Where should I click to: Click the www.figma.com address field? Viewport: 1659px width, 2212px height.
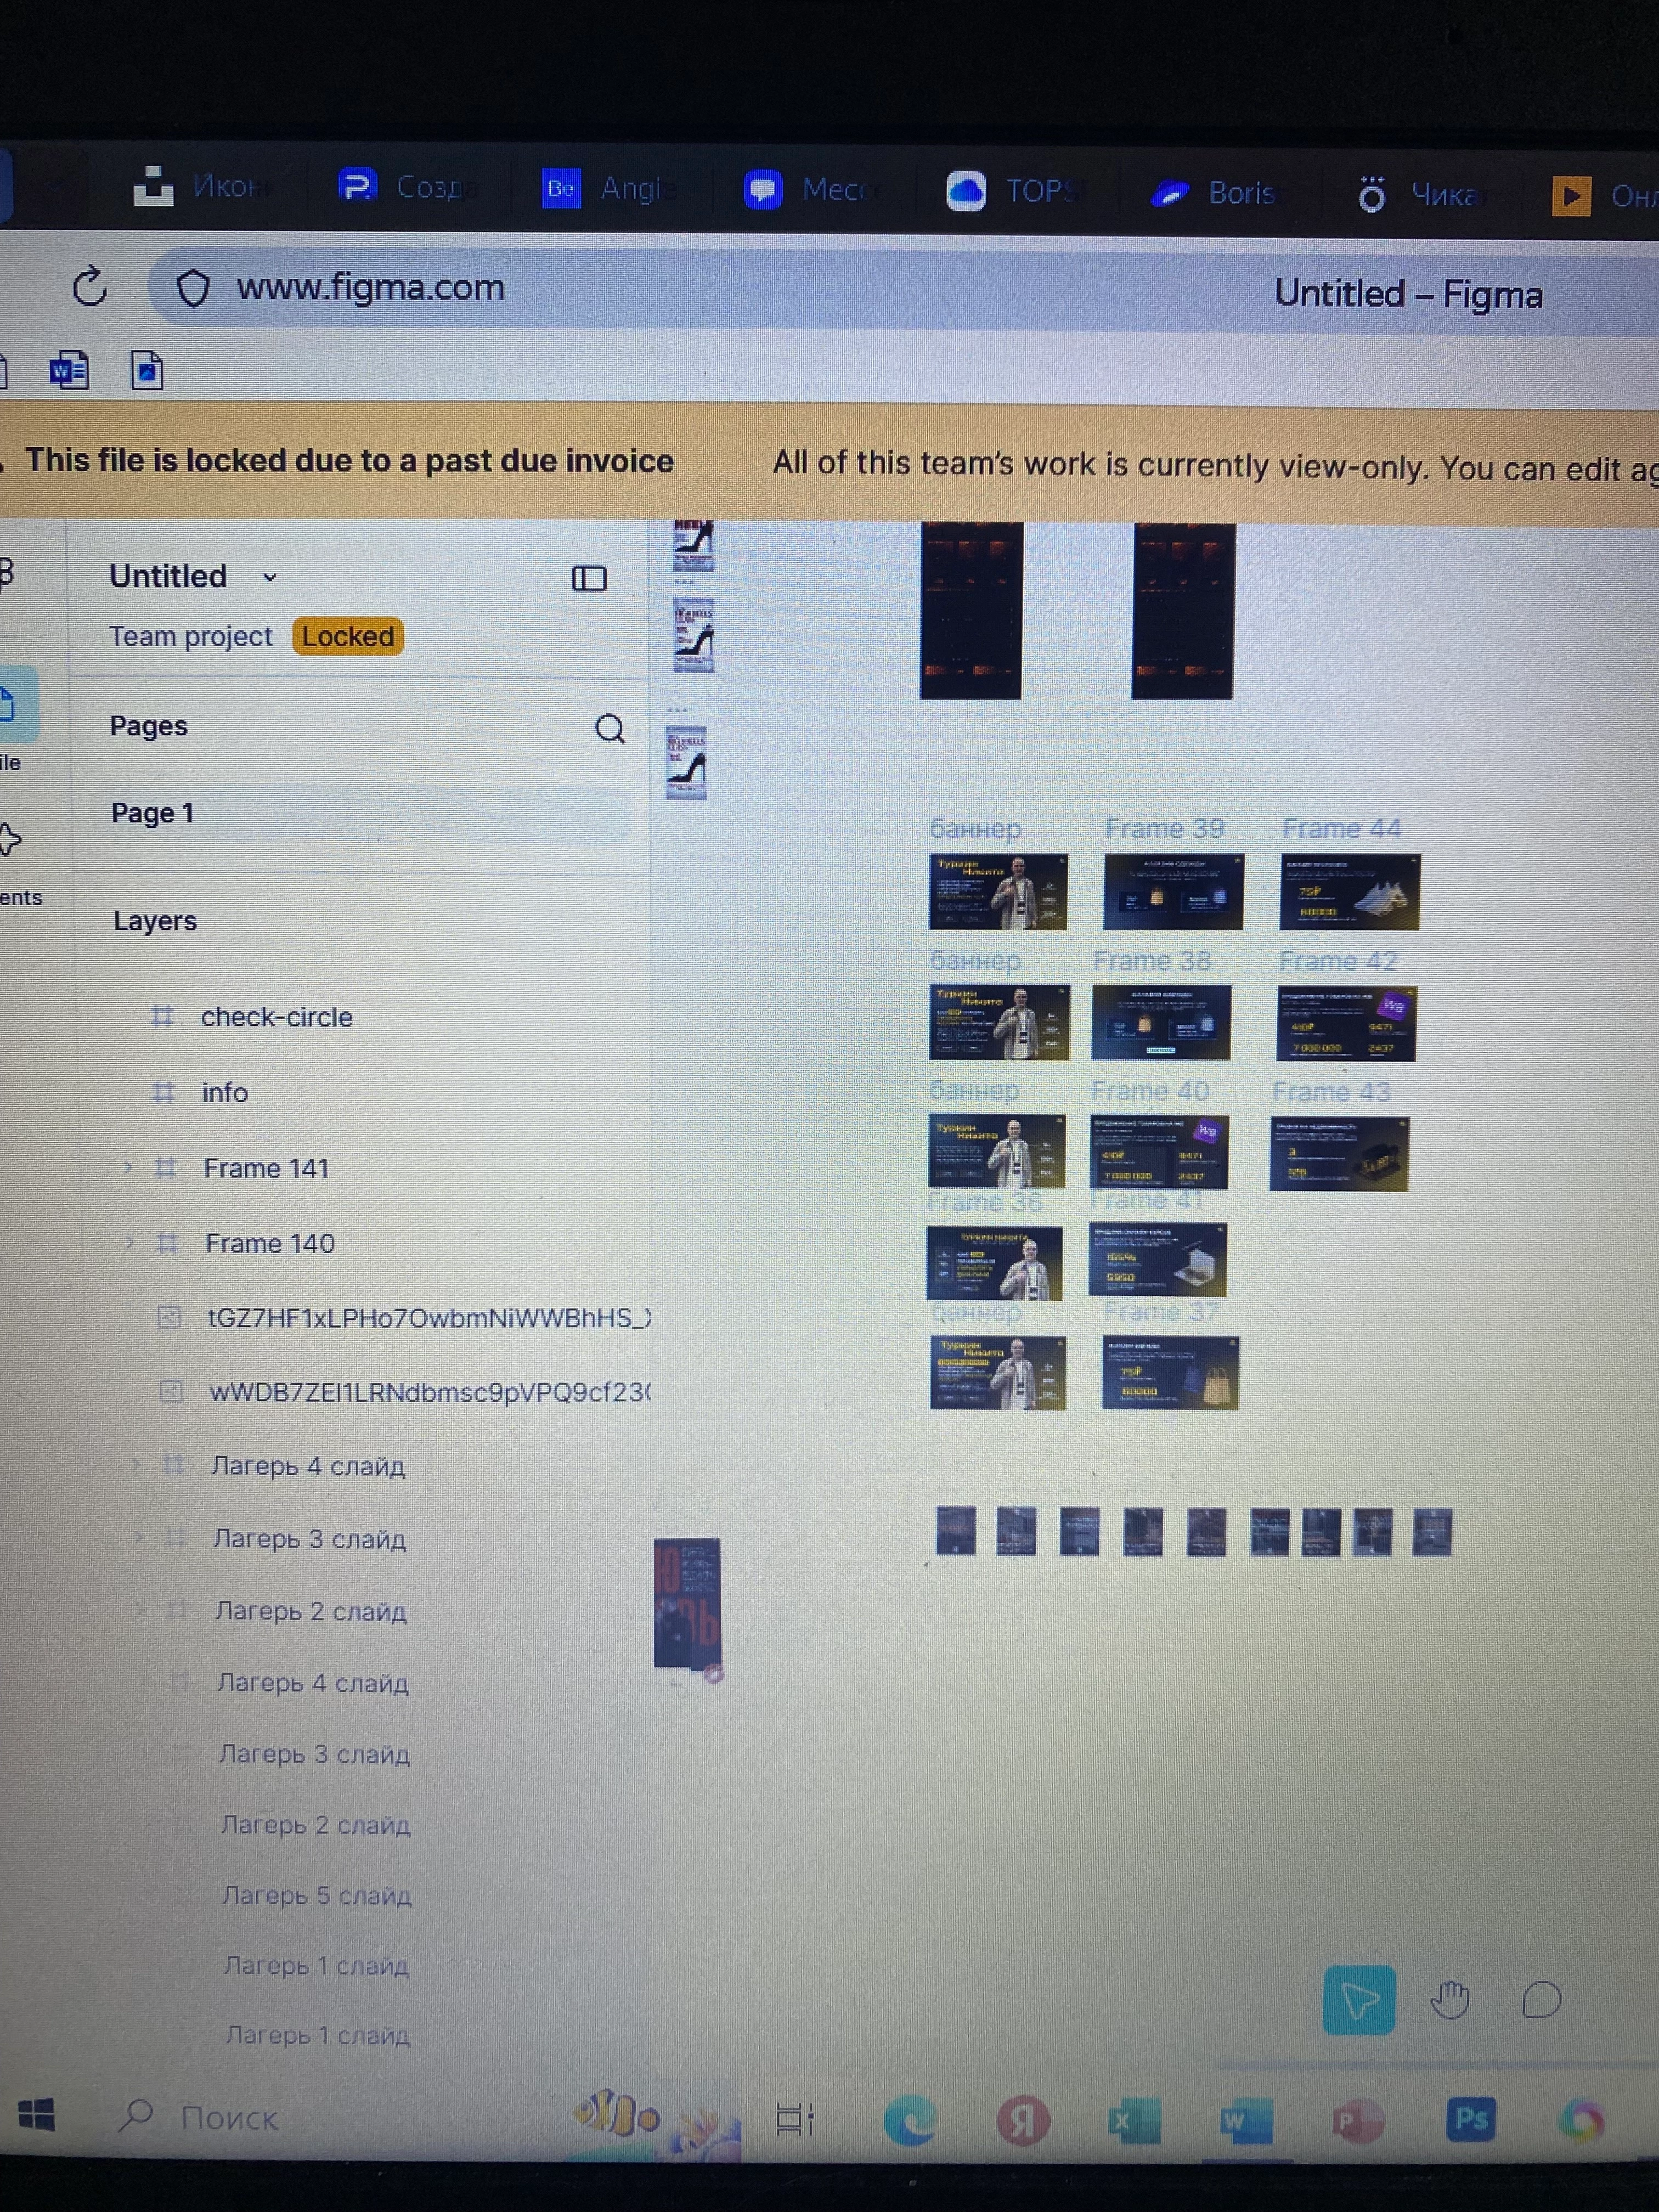(371, 288)
